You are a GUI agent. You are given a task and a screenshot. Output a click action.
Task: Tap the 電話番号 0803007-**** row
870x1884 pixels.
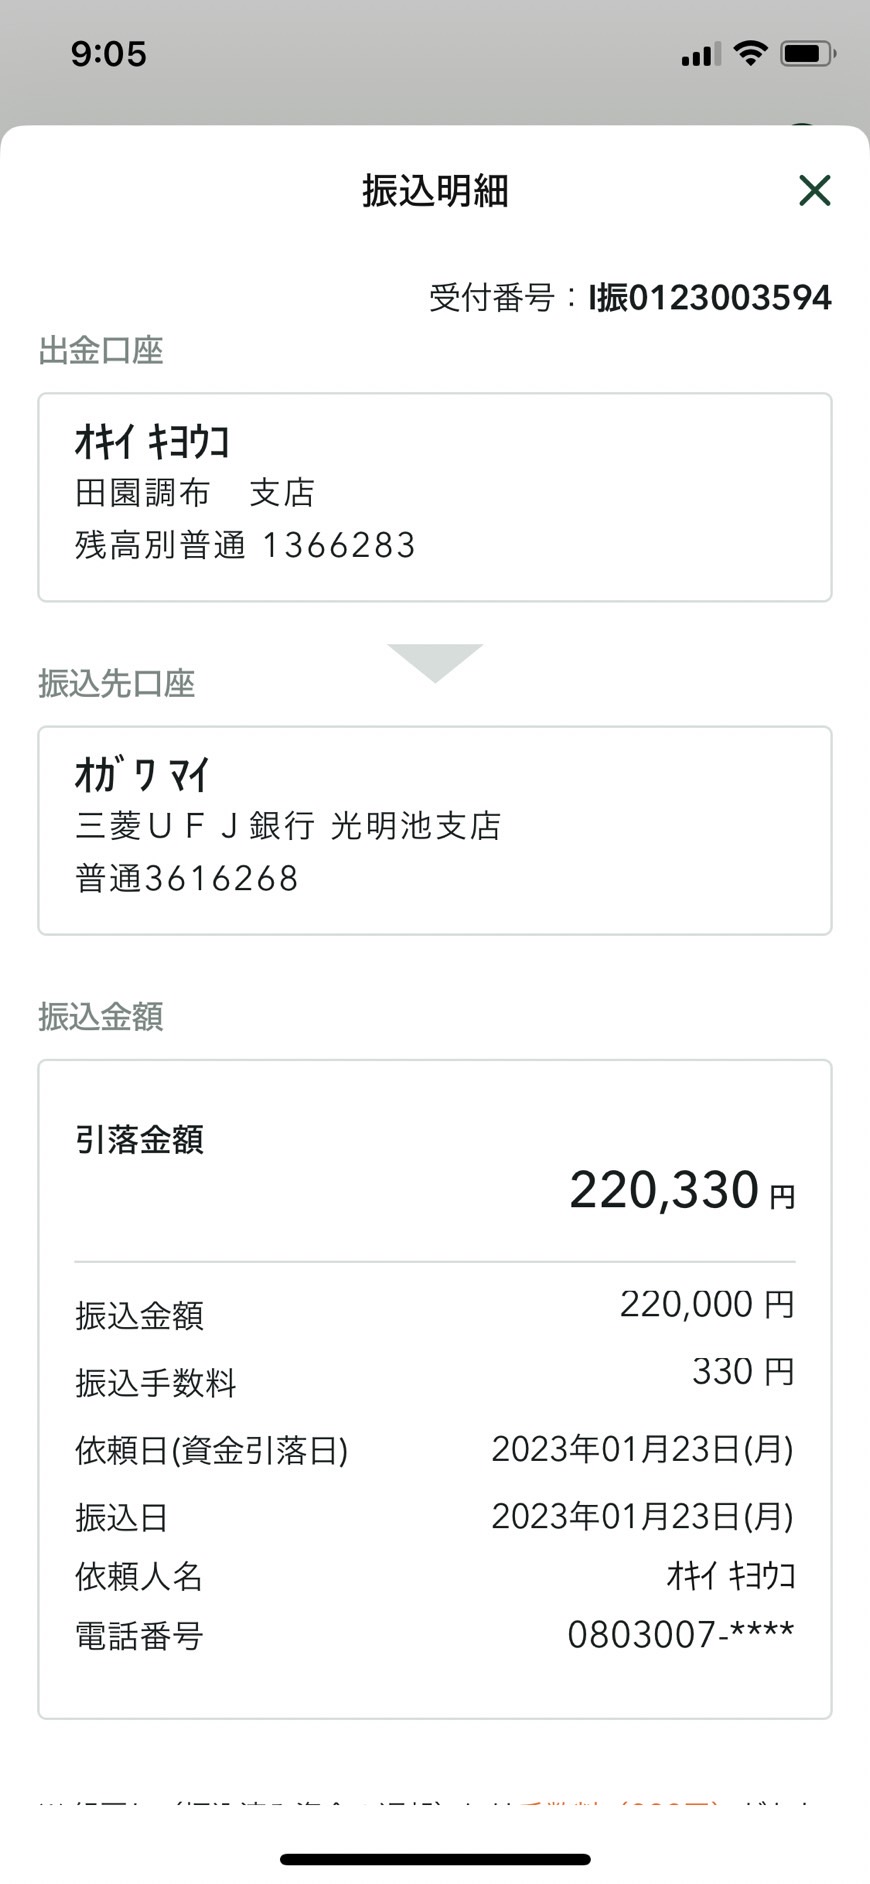pyautogui.click(x=435, y=1636)
